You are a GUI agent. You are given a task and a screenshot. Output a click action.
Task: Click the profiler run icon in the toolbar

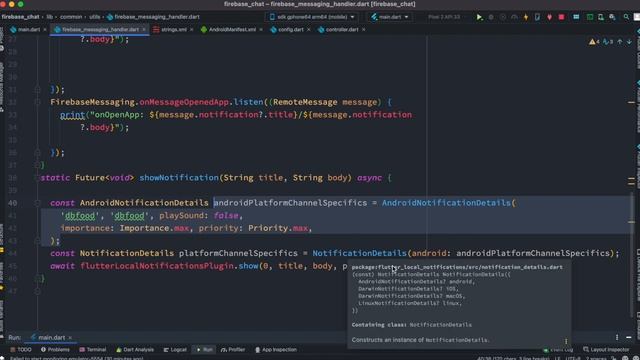pyautogui.click(x=514, y=17)
